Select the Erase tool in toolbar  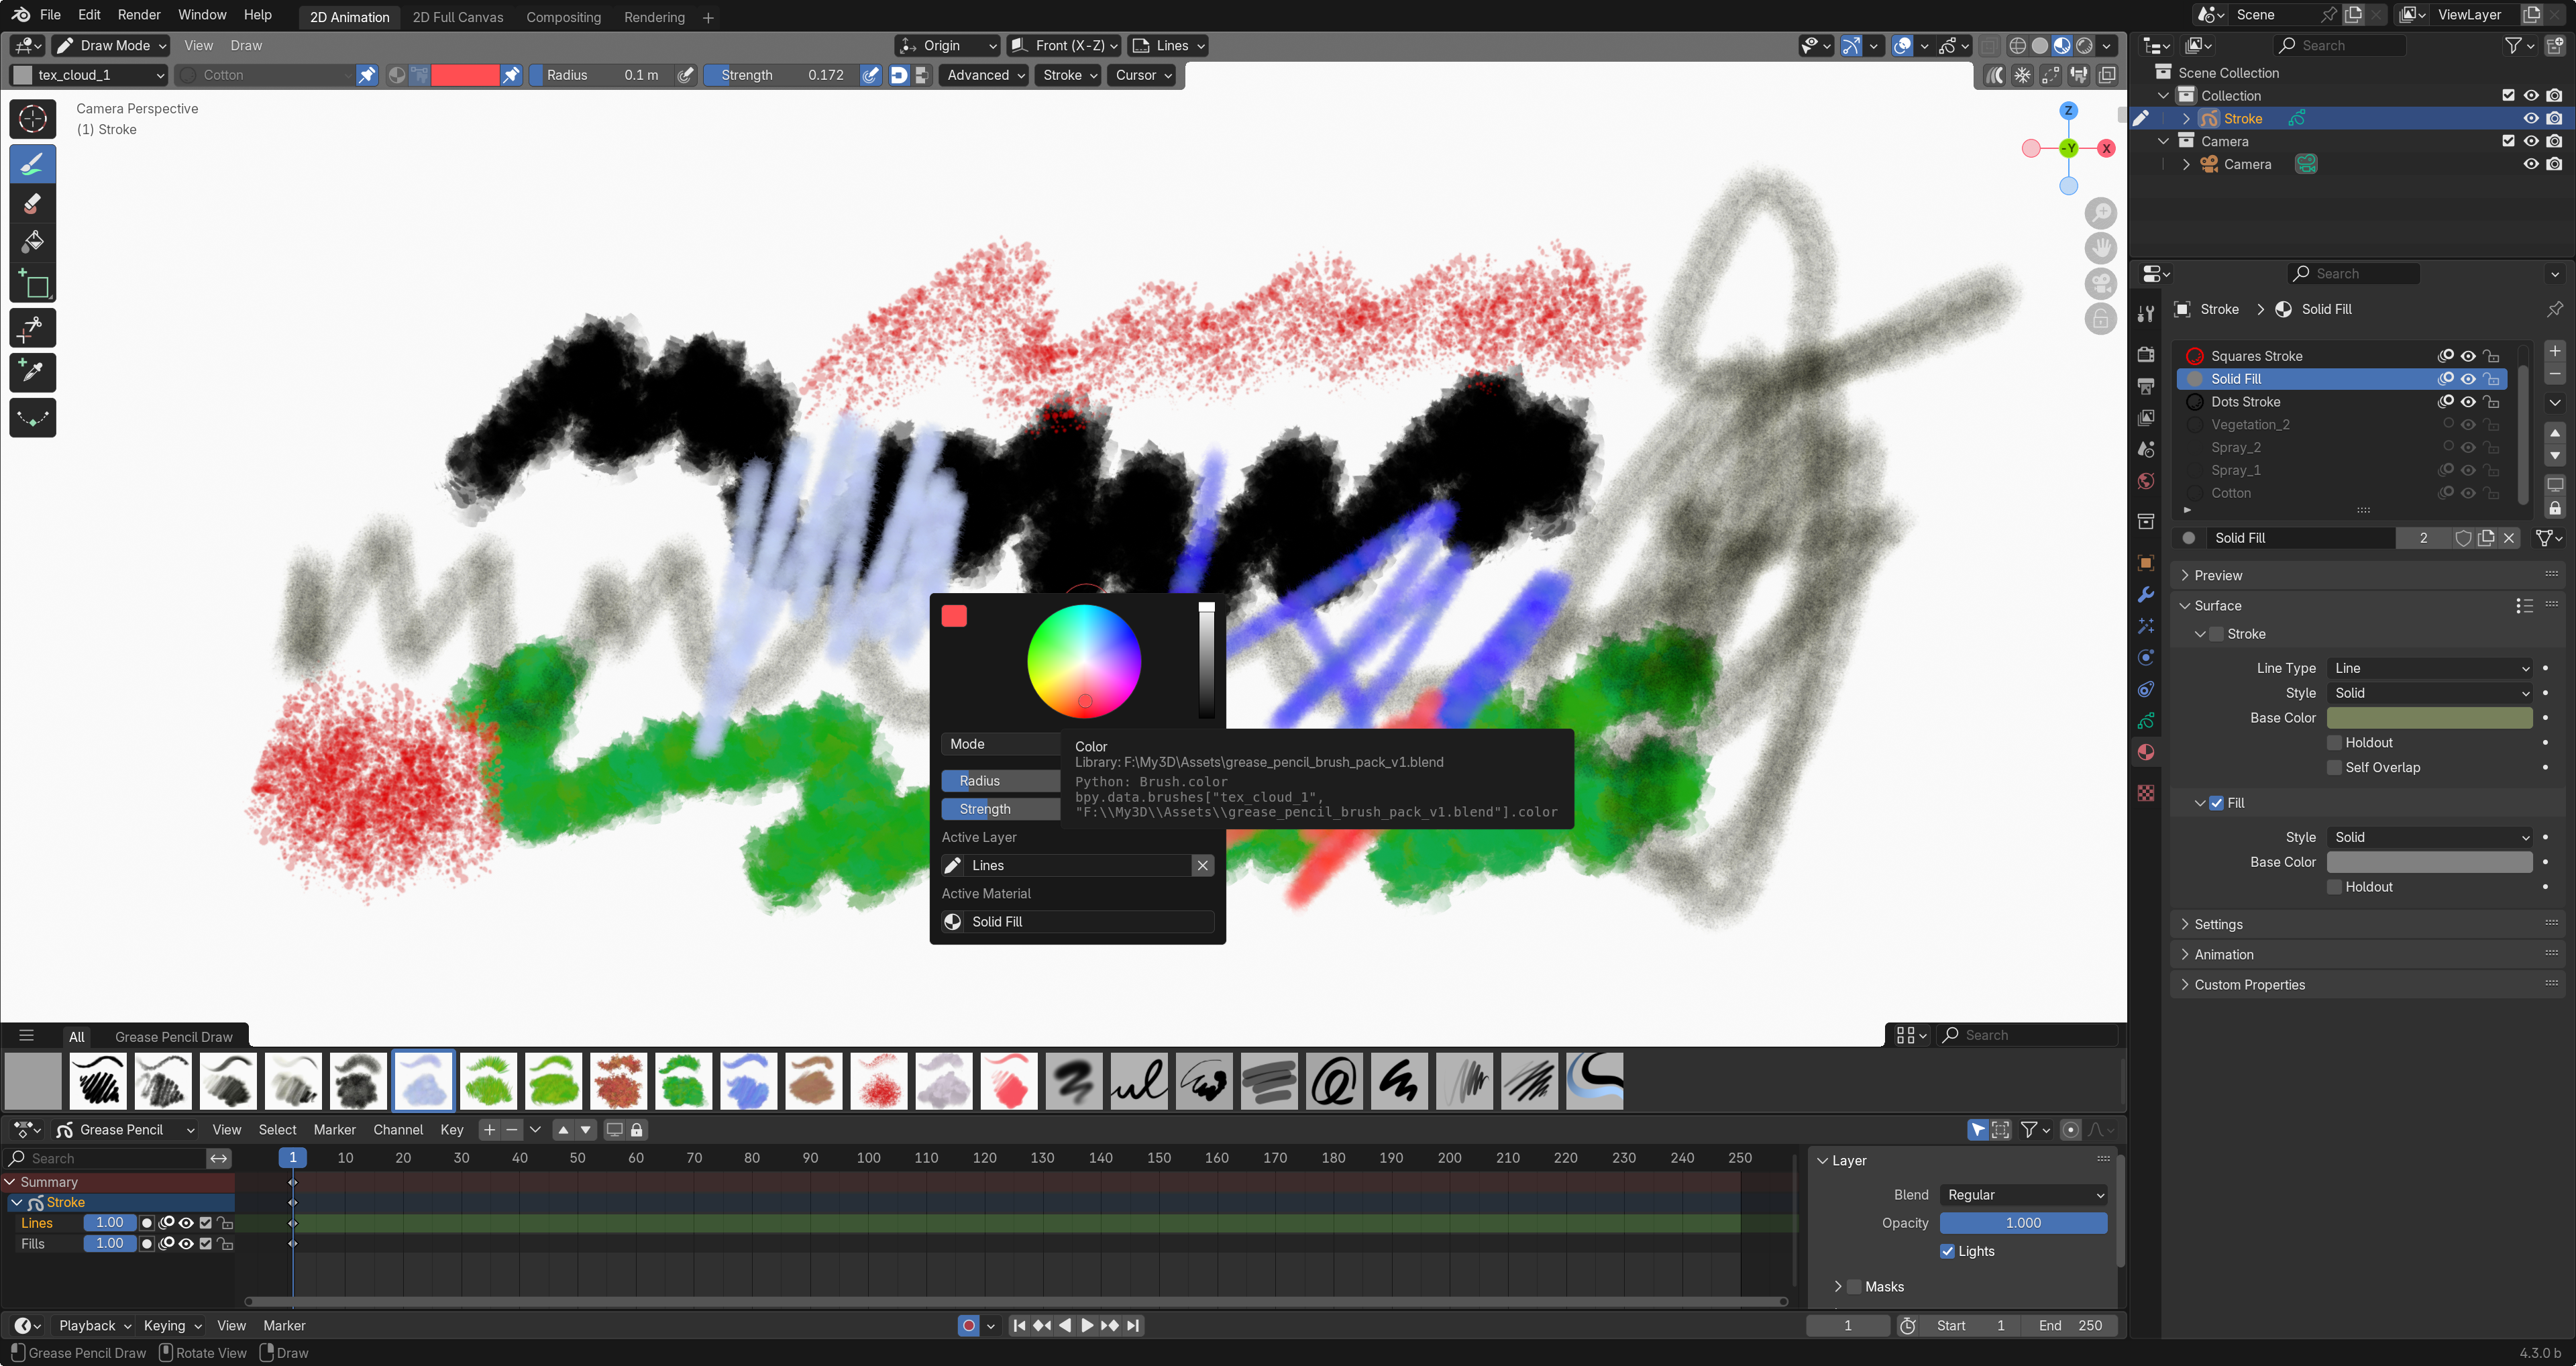pos(32,204)
